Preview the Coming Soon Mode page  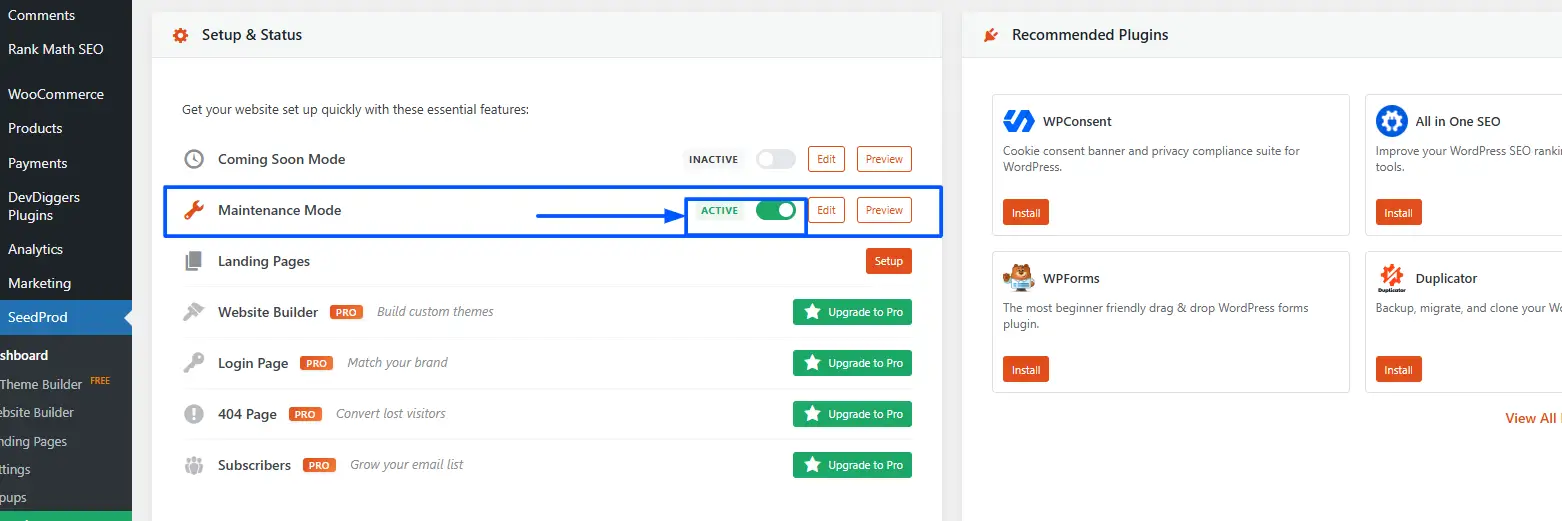tap(884, 159)
